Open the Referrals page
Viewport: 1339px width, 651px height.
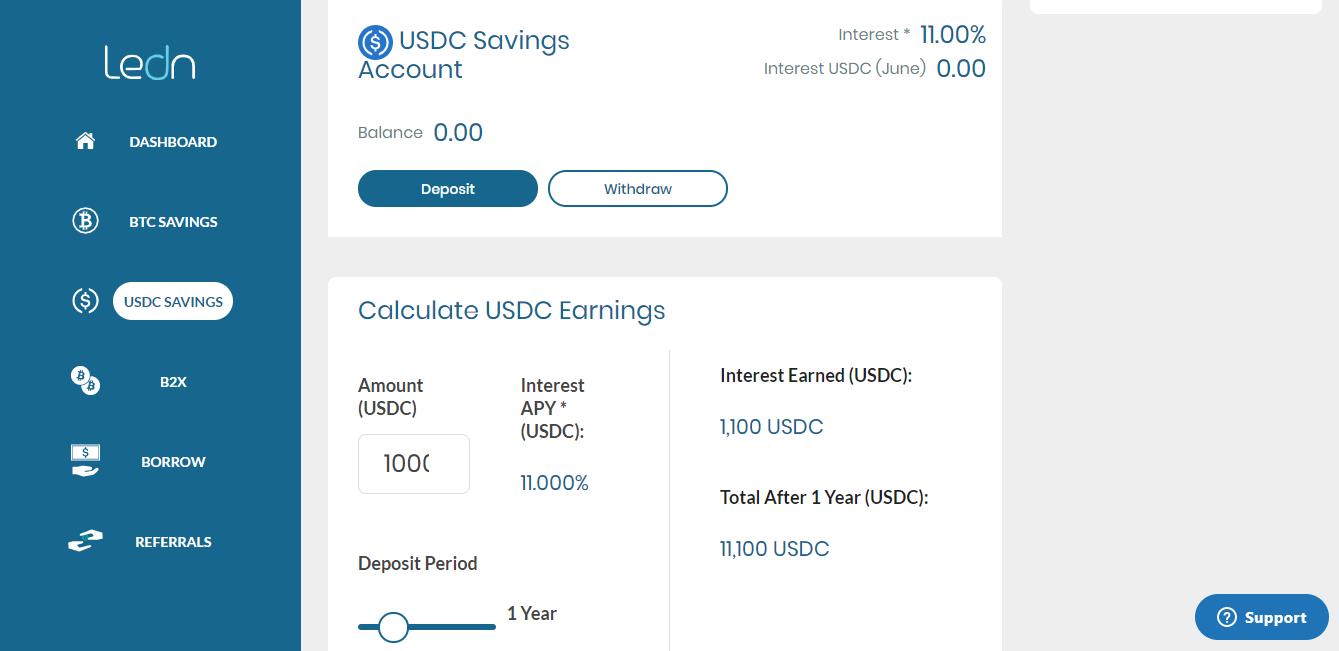click(173, 542)
